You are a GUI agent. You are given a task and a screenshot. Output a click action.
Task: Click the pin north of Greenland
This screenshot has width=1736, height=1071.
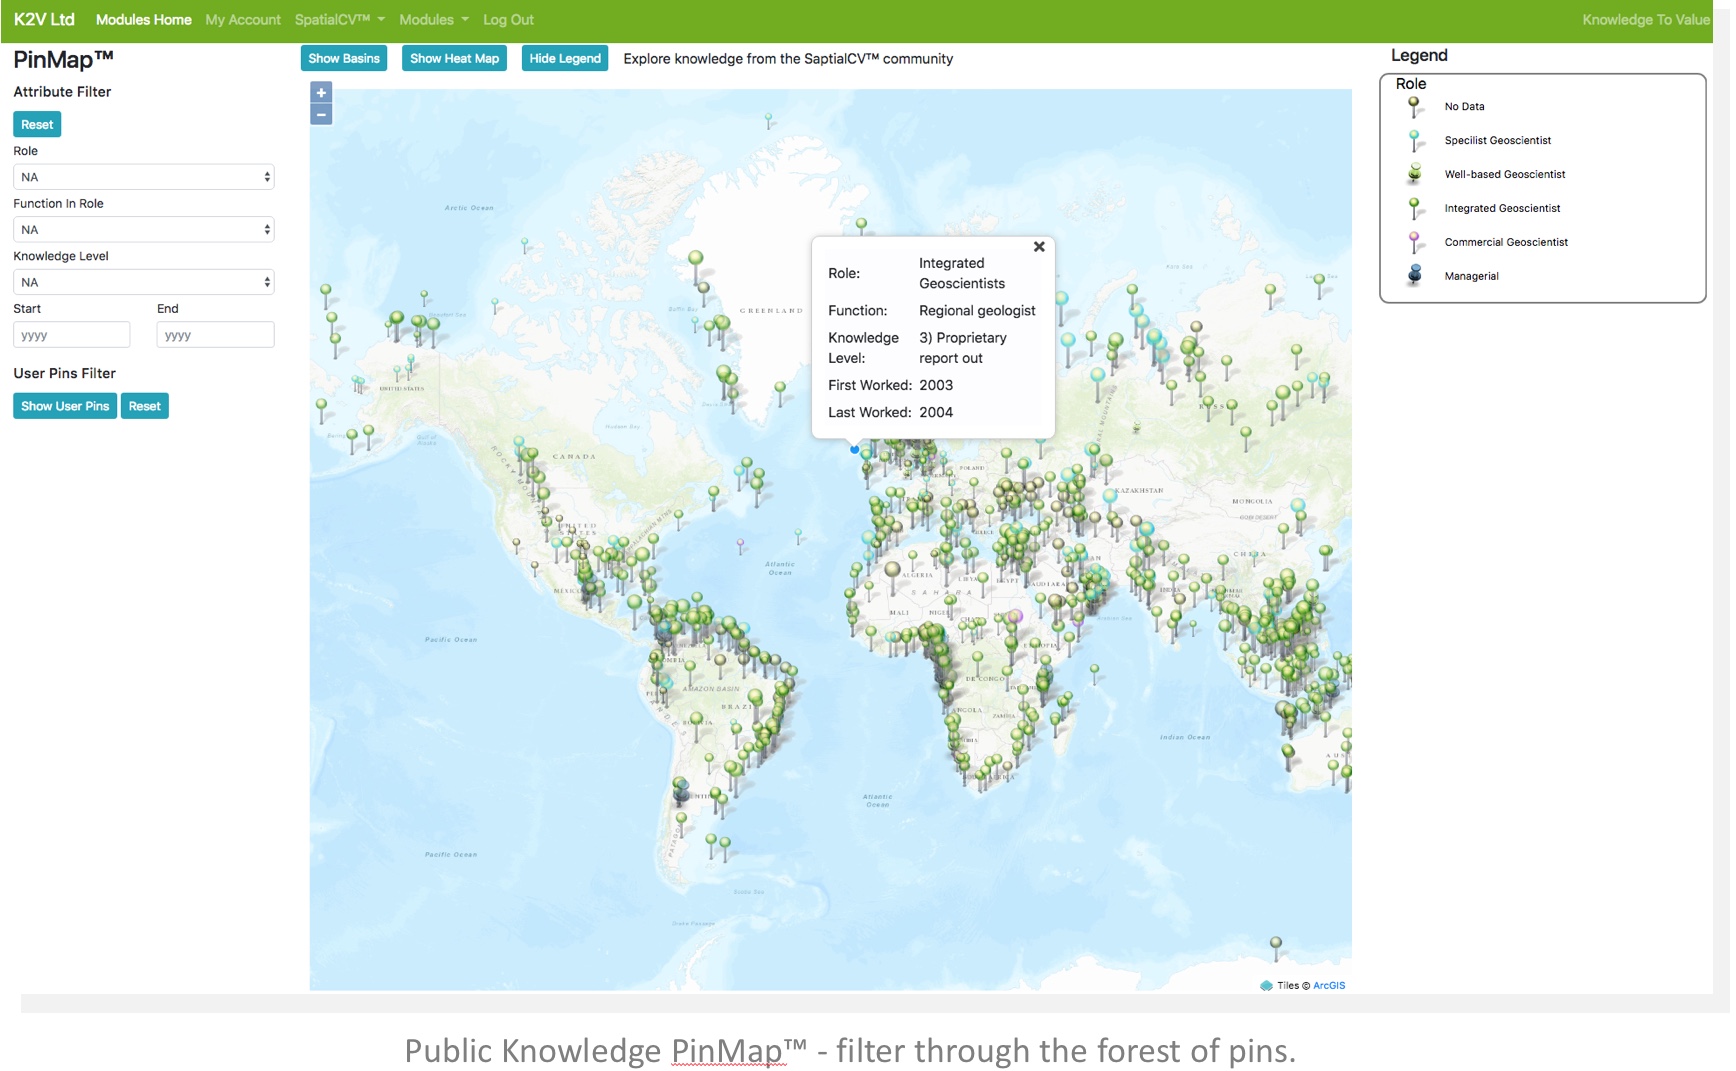click(x=768, y=121)
